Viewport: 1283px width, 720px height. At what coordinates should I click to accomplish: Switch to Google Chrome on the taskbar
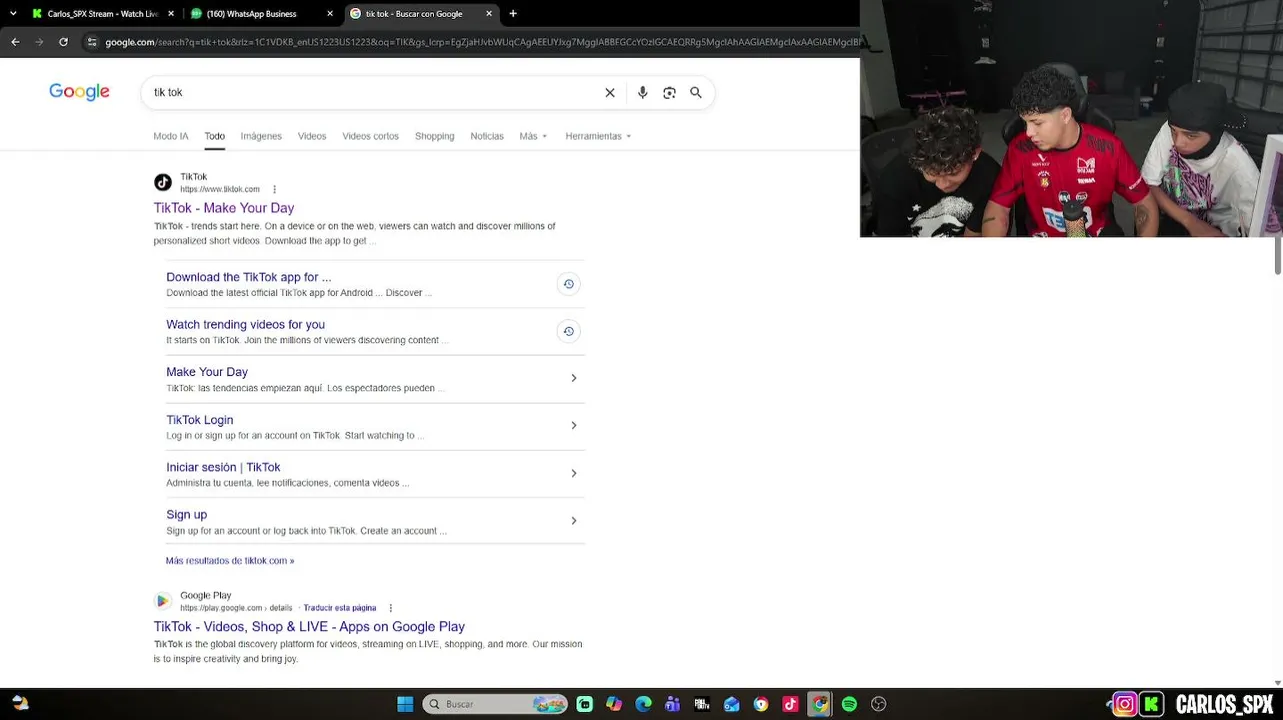tap(820, 704)
